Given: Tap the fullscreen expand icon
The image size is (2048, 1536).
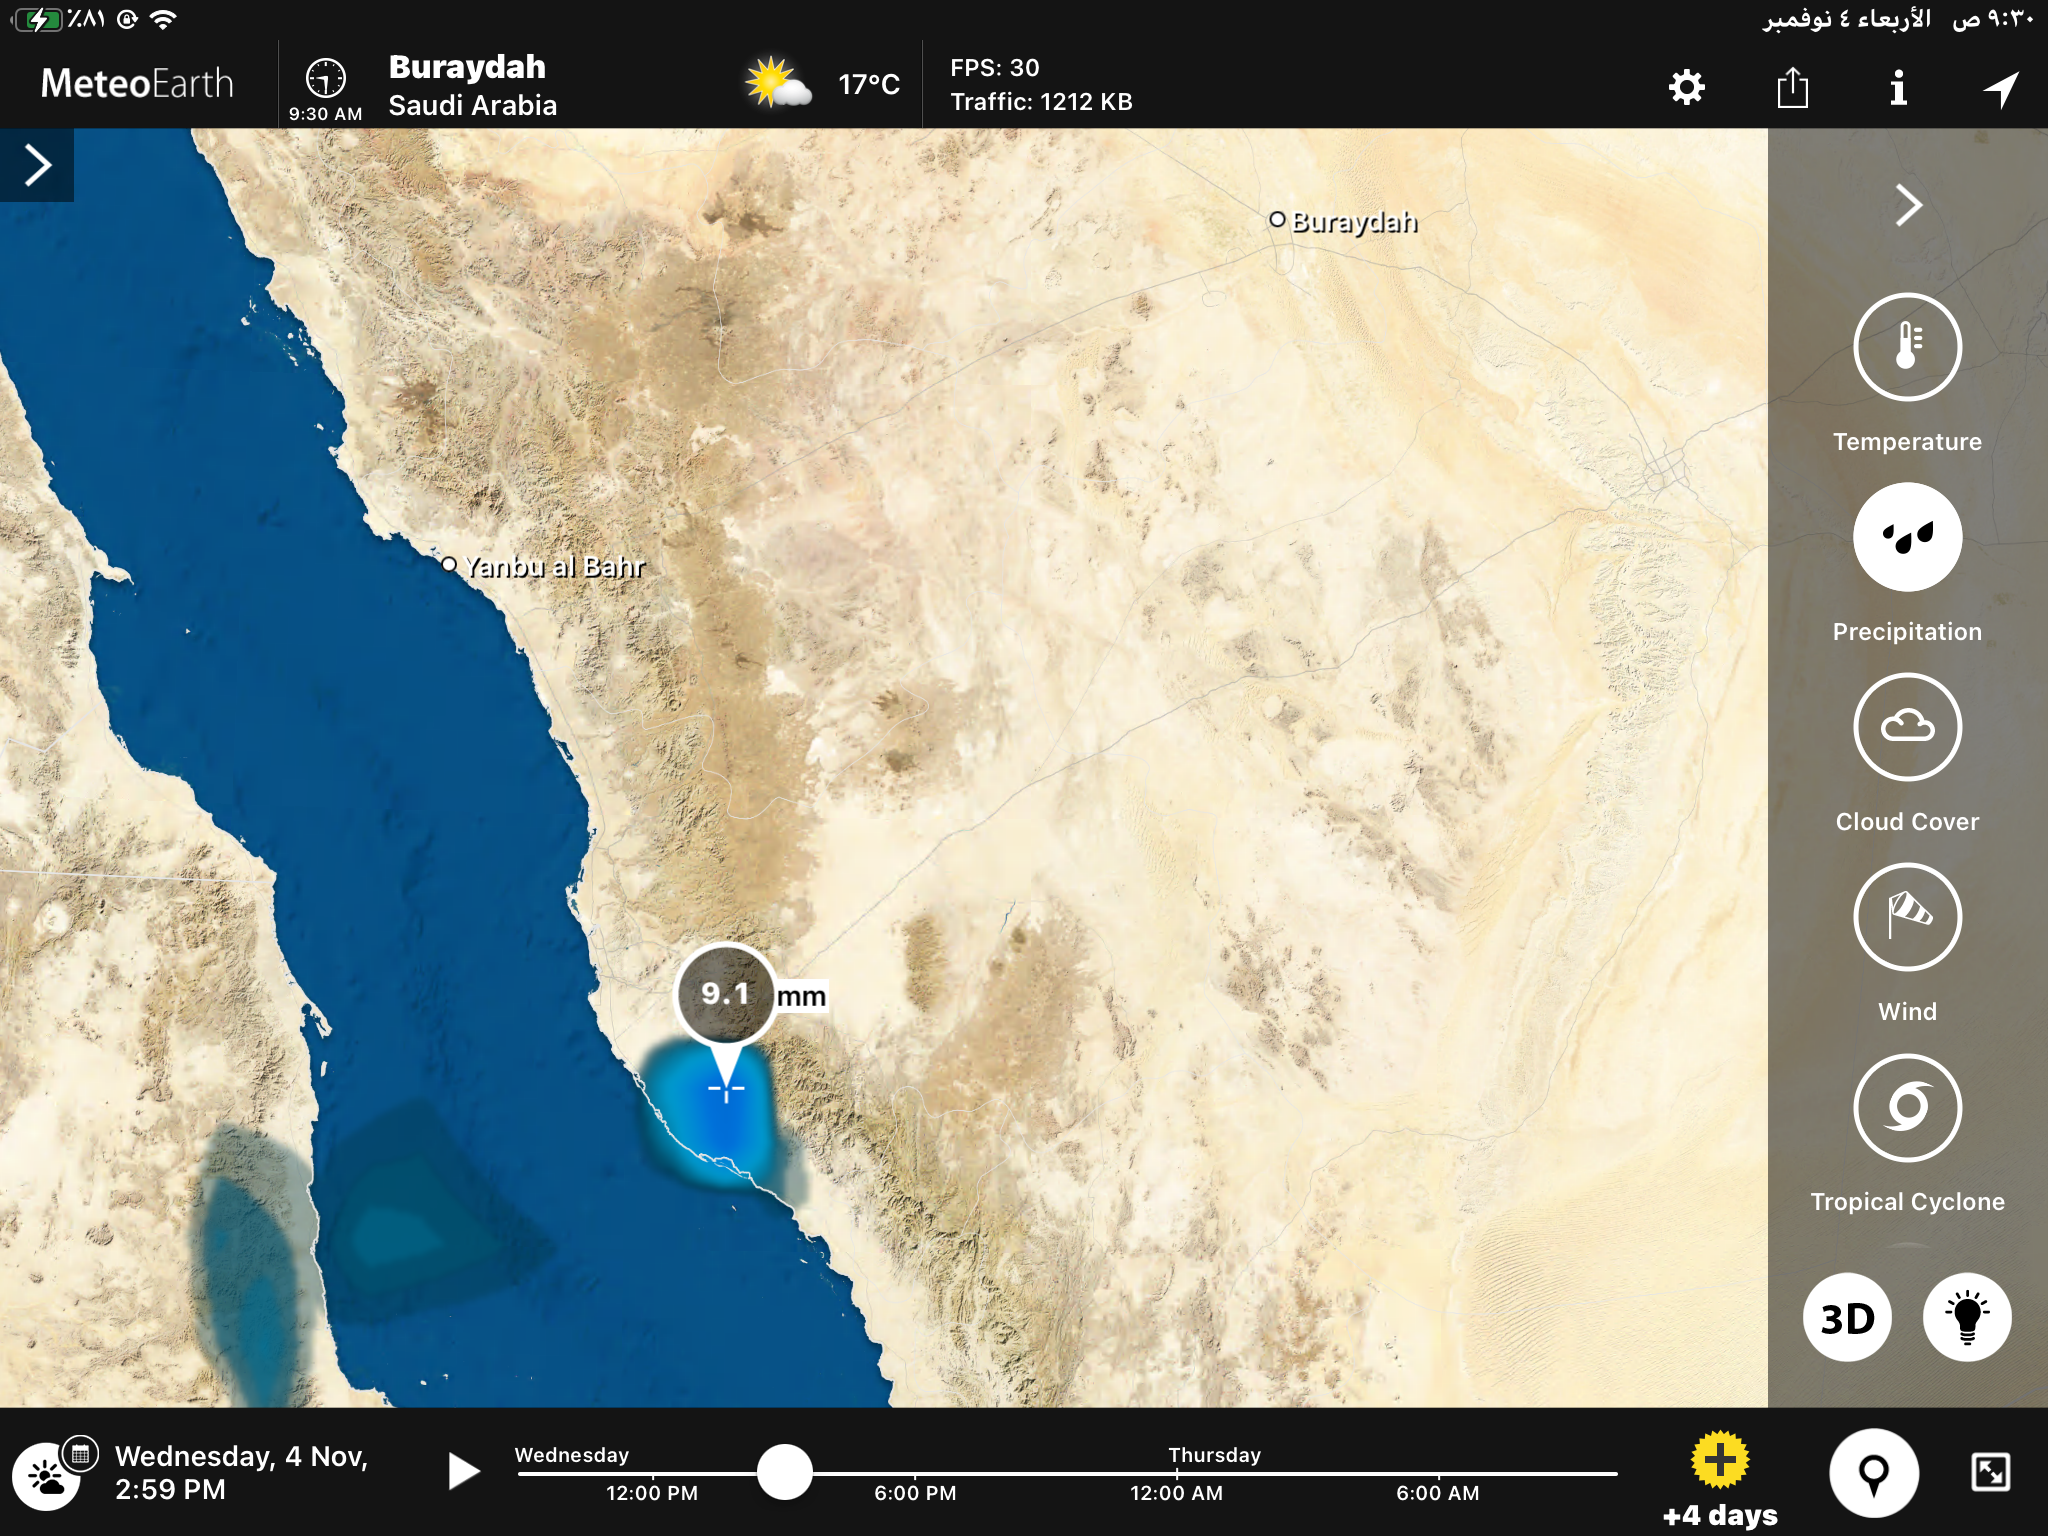Looking at the screenshot, I should [1990, 1472].
